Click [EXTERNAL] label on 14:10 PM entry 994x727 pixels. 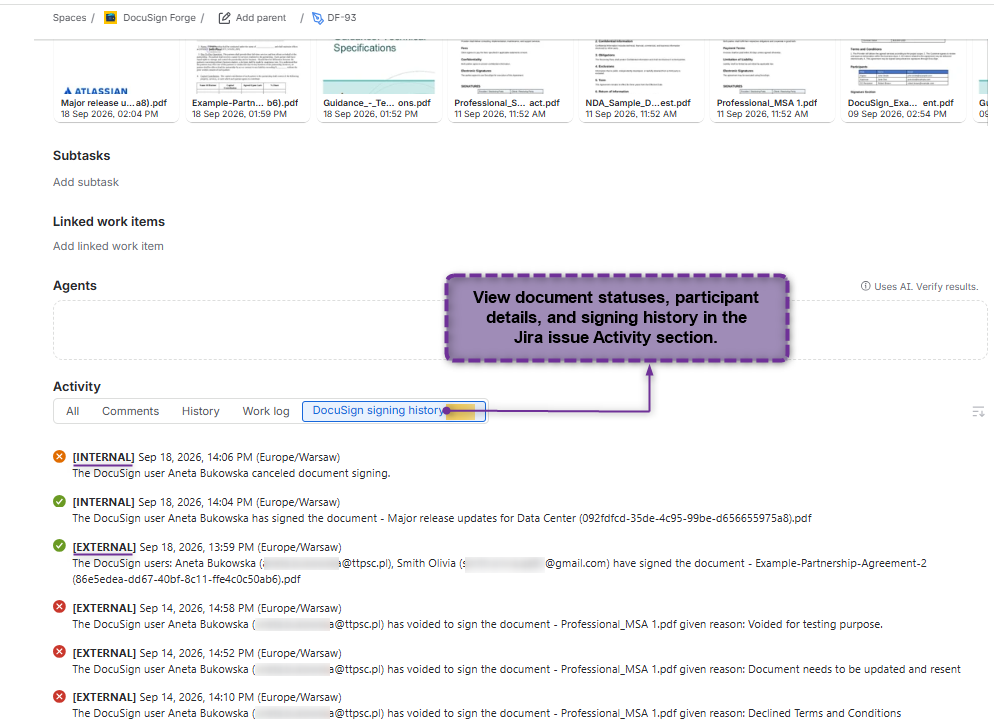pos(104,697)
